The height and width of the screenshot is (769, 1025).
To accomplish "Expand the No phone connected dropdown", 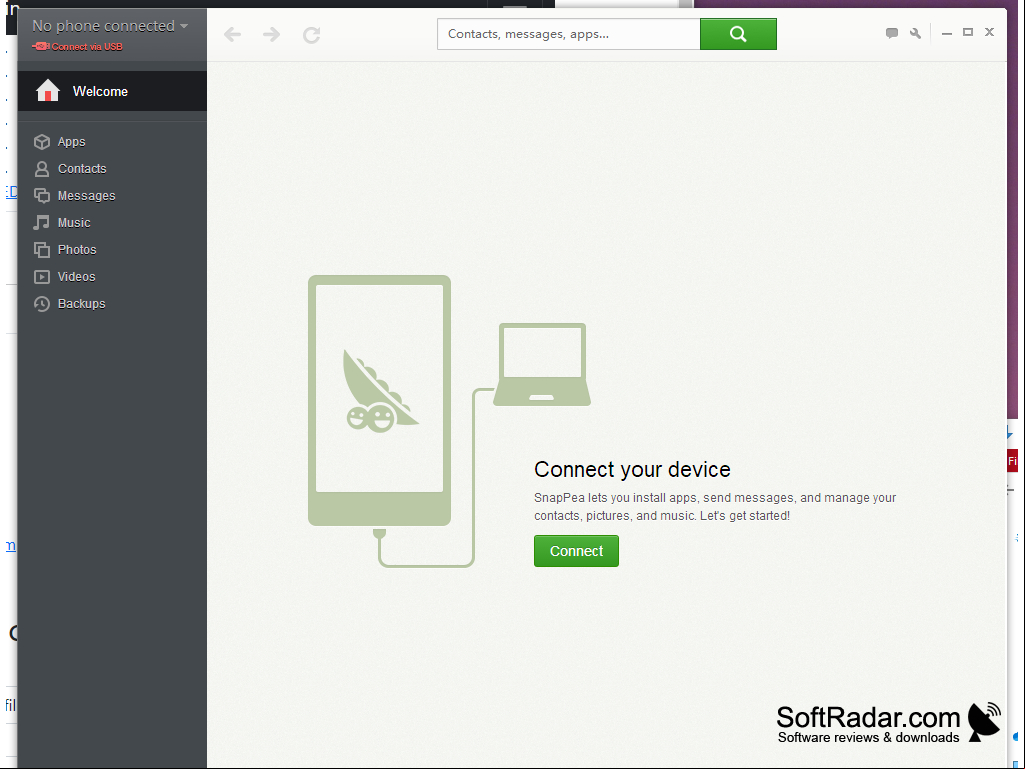I will pos(110,26).
